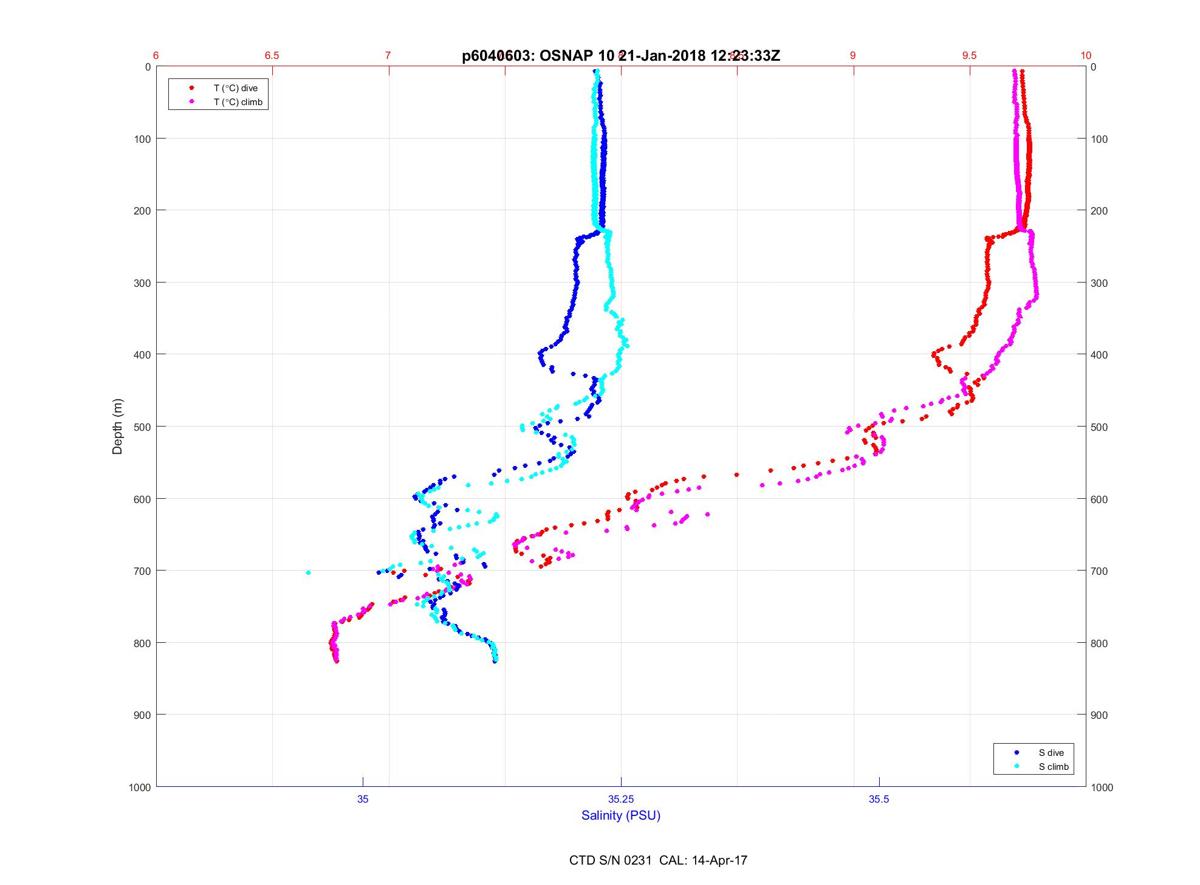The image size is (1200, 885).
Task: Click depth tick 800 on right-hand axis
Action: [1101, 643]
